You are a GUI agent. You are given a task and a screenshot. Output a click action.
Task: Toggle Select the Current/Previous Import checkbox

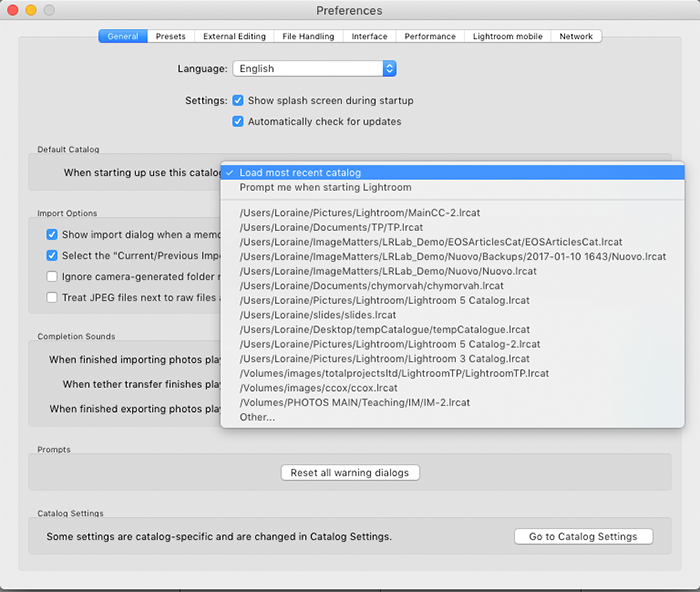[x=52, y=255]
